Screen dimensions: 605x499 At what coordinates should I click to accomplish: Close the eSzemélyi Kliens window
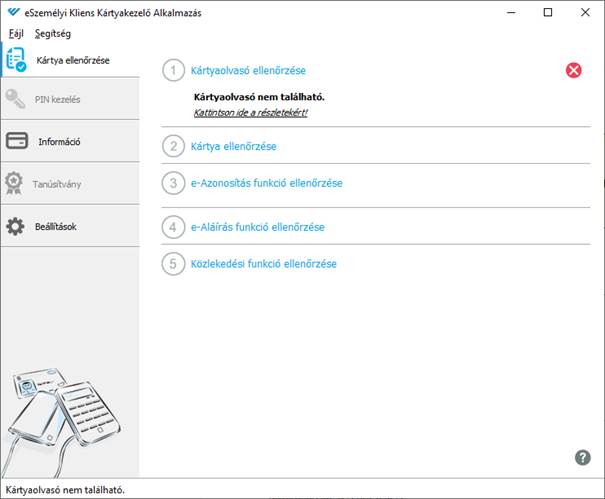[x=585, y=12]
